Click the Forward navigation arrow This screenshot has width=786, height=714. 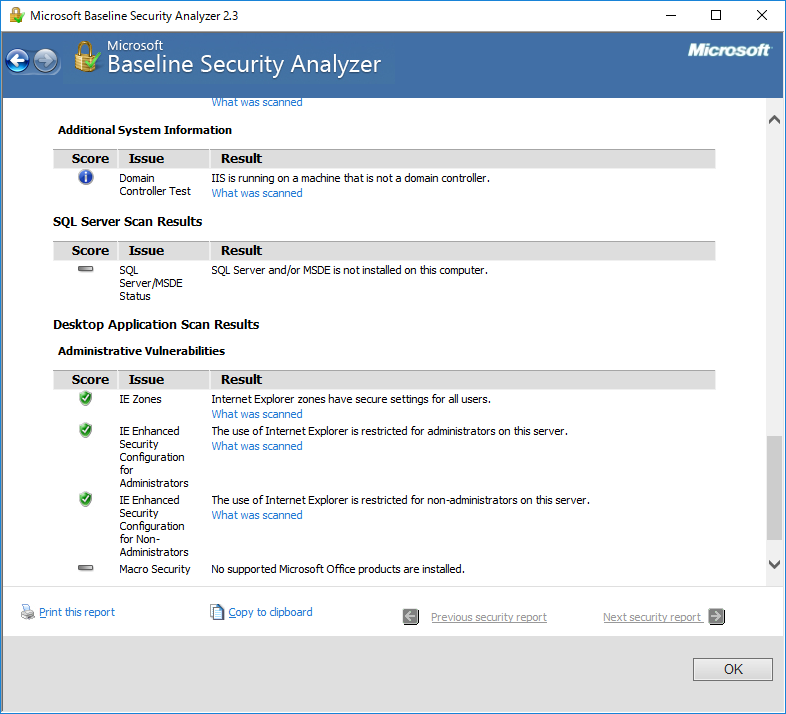[x=46, y=61]
